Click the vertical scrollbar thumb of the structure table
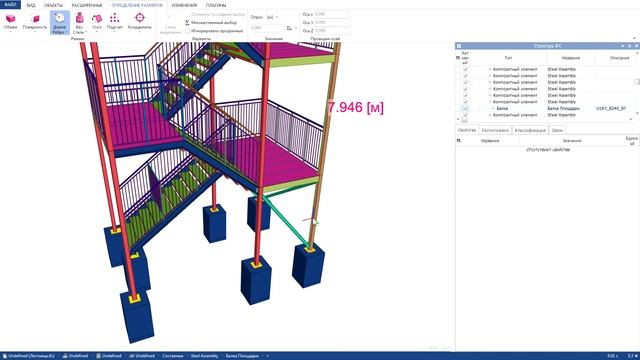This screenshot has width=640, height=360. click(x=637, y=82)
